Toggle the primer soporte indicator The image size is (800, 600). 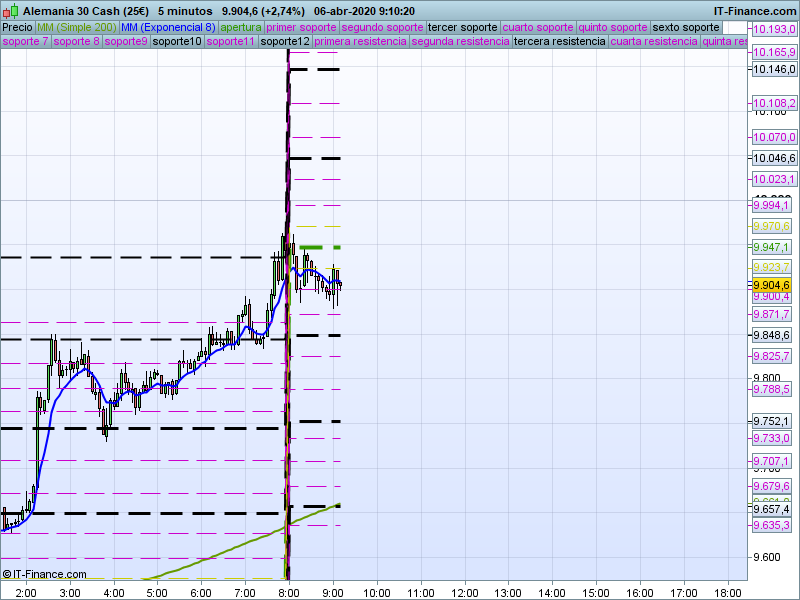tap(302, 27)
